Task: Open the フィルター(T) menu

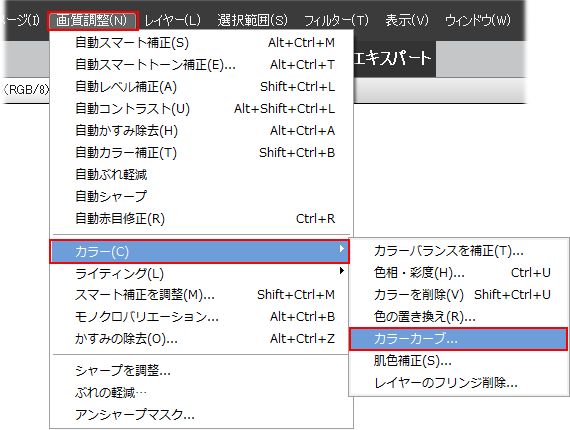Action: (336, 20)
